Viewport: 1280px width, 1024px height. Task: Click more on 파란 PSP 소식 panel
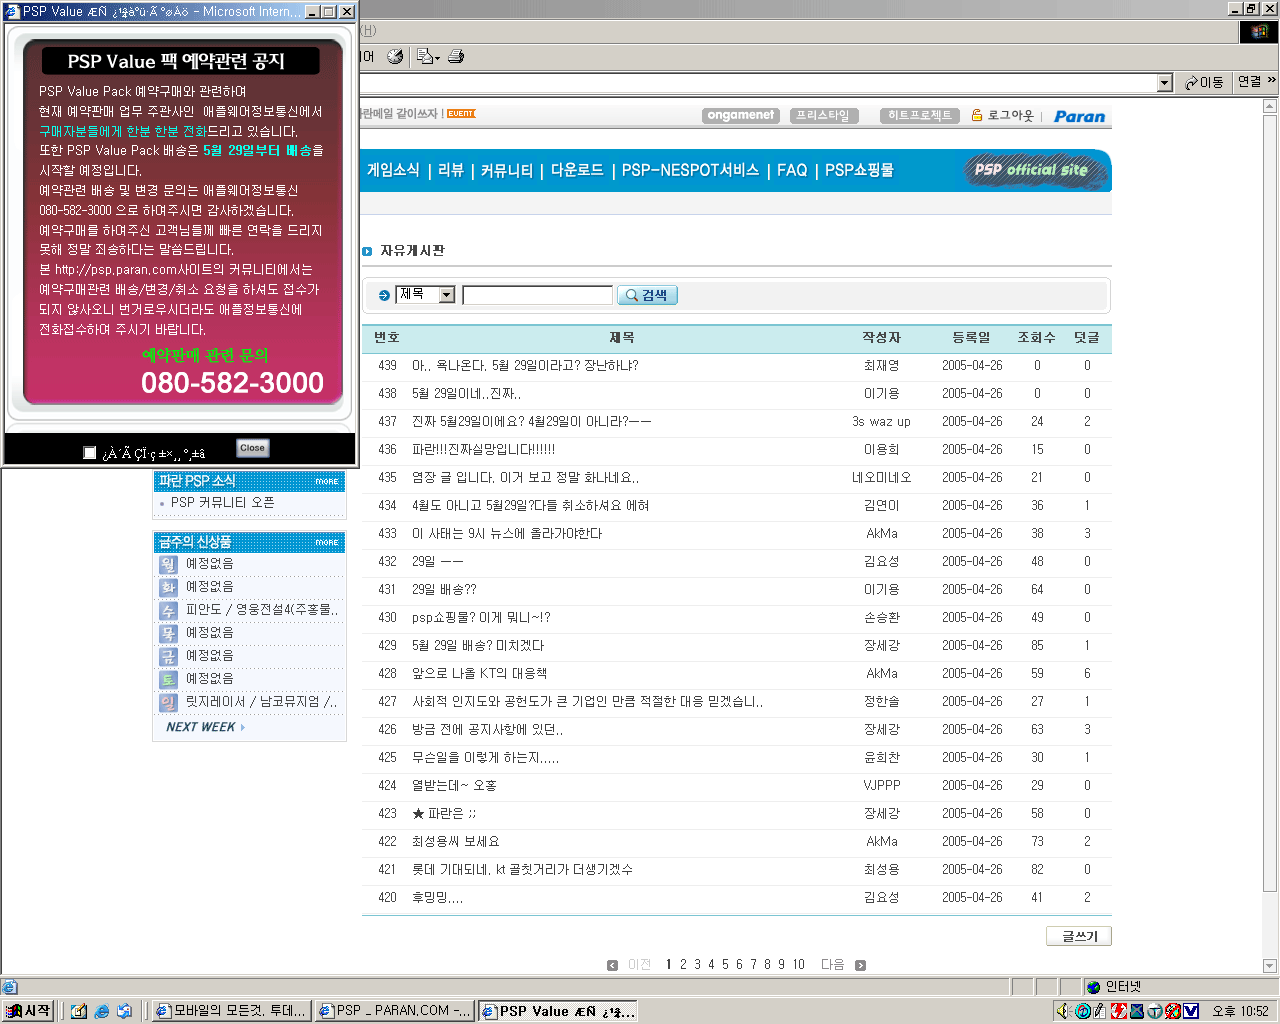[x=327, y=481]
